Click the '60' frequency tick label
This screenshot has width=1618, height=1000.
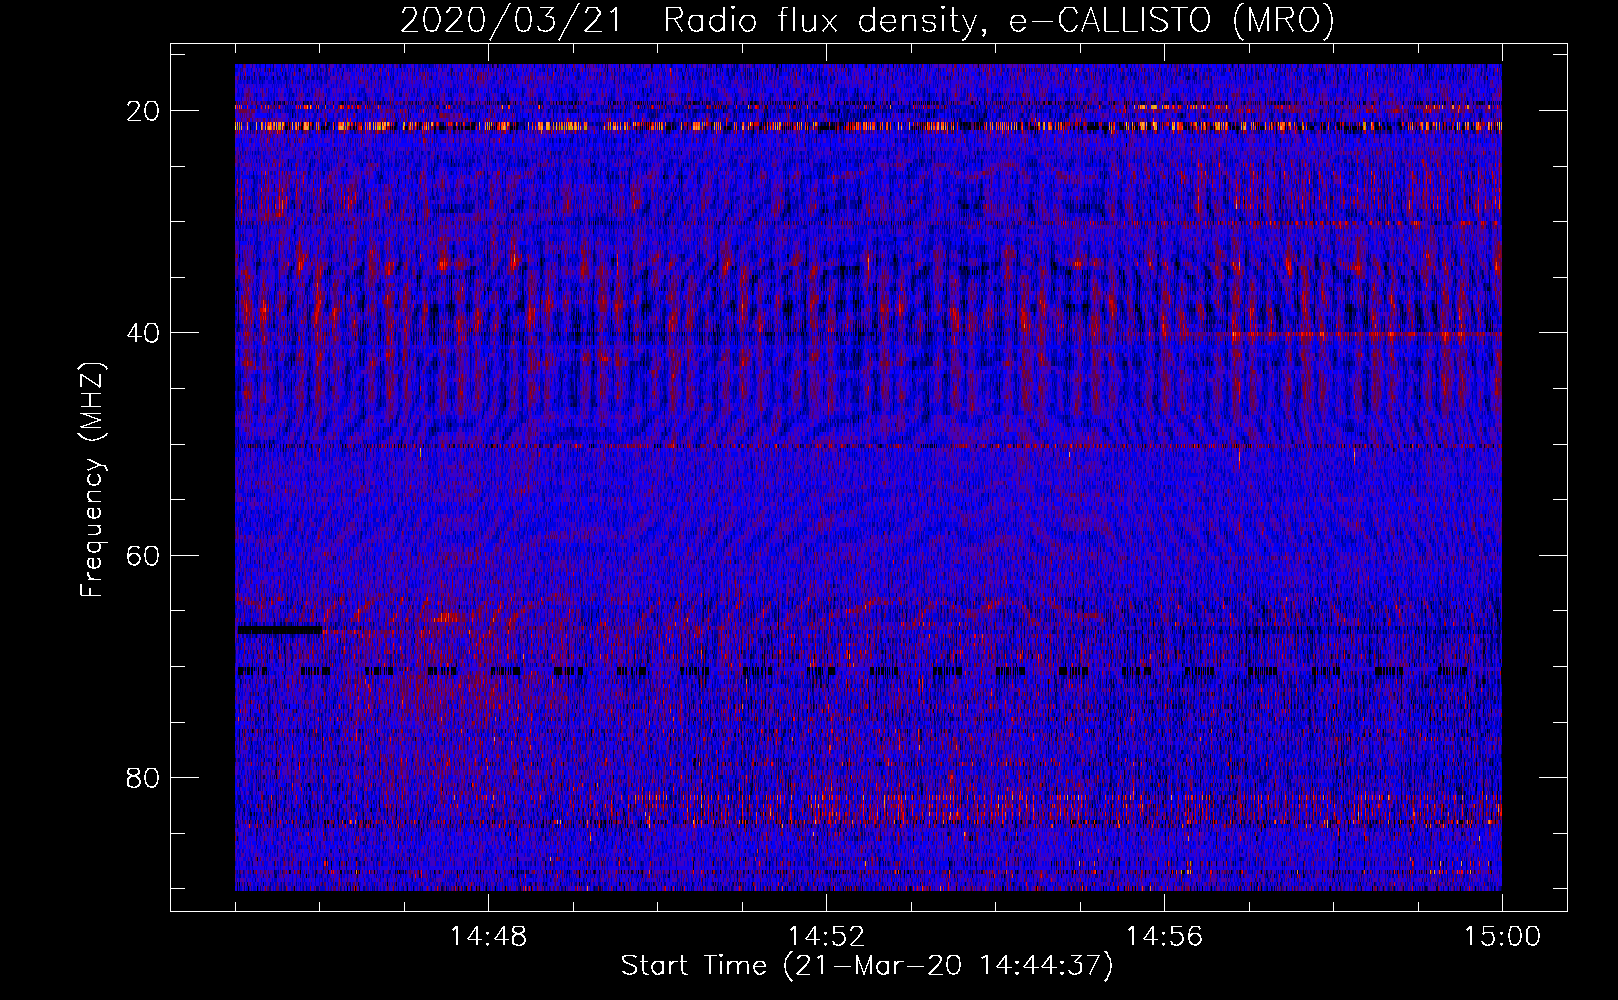143,555
